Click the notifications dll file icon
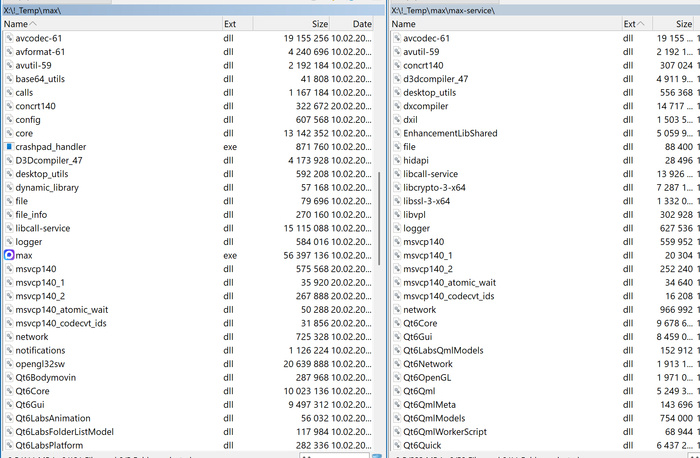 point(9,350)
